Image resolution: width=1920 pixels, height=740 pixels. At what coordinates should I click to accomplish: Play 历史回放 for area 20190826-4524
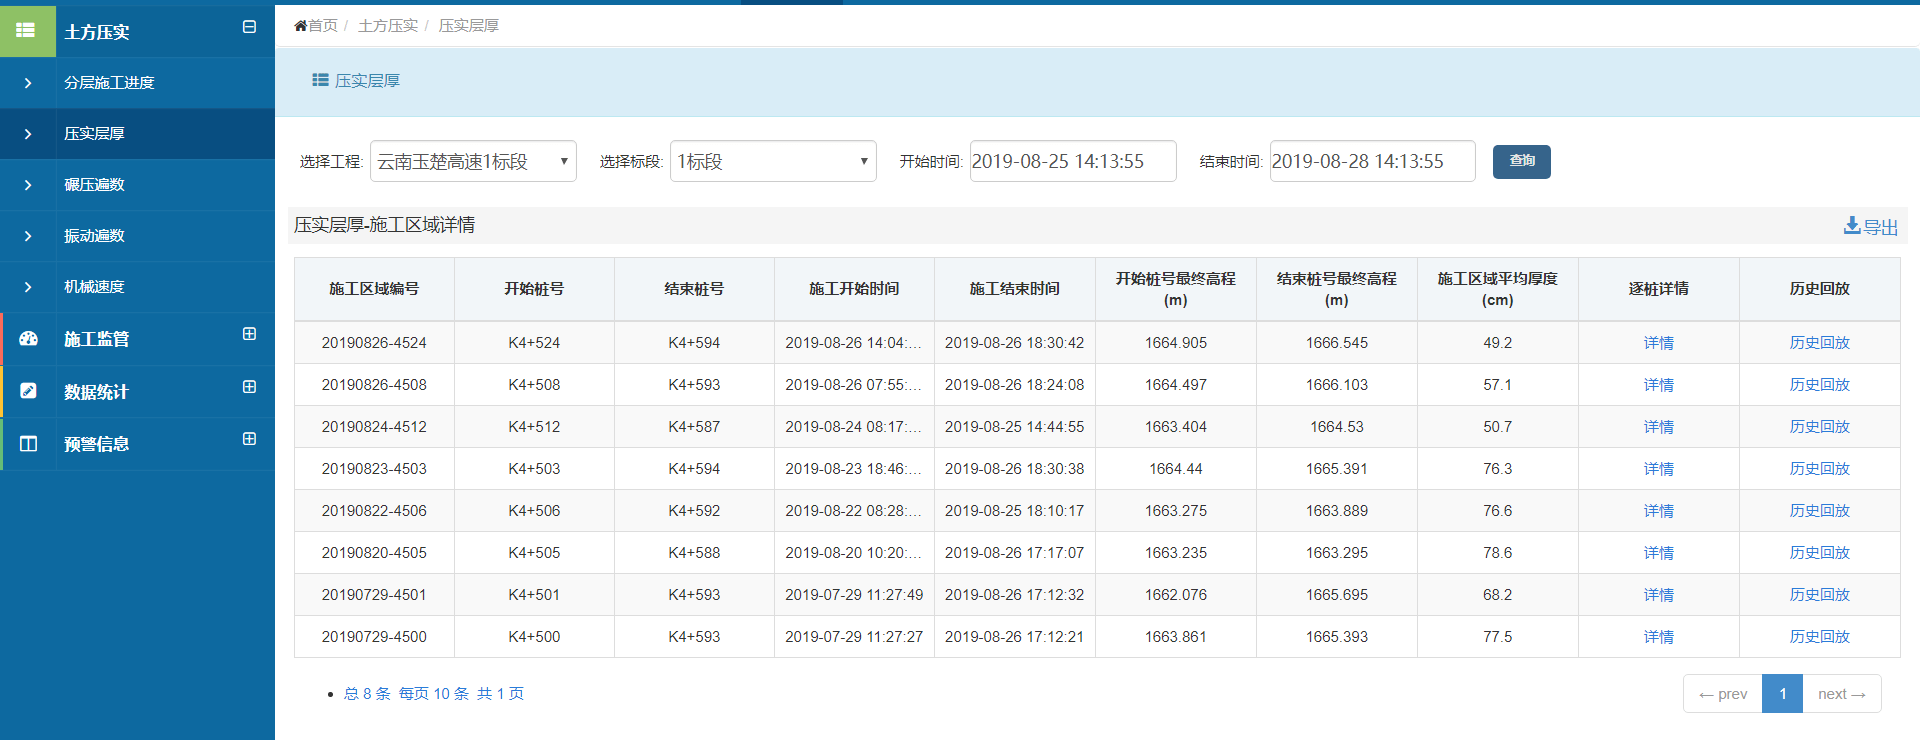1820,343
